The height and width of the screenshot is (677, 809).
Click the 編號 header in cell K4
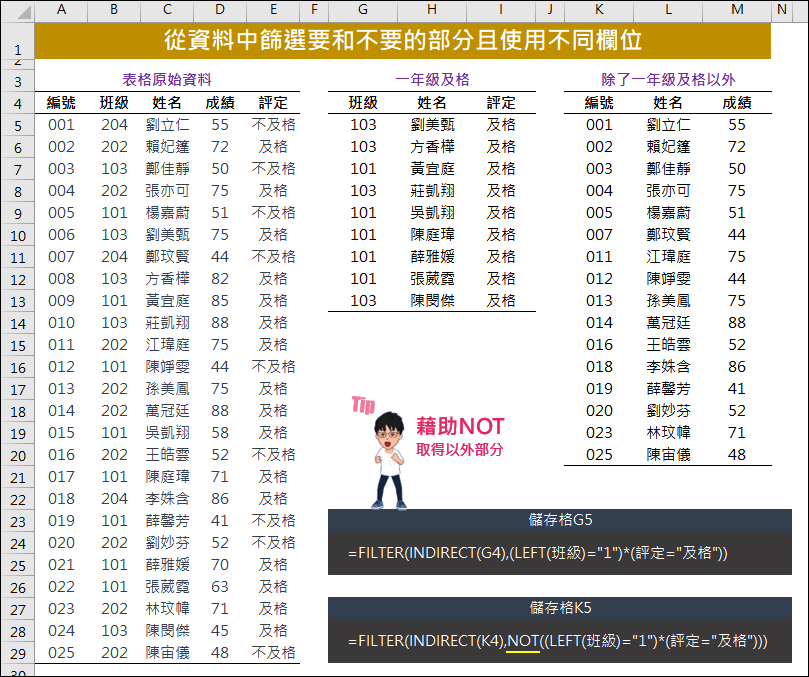[x=599, y=103]
